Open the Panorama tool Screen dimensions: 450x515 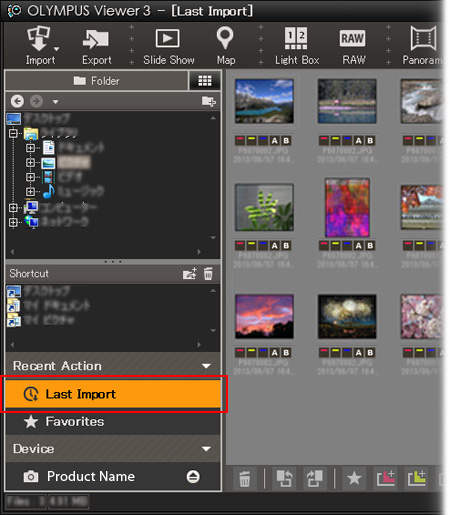tap(422, 46)
